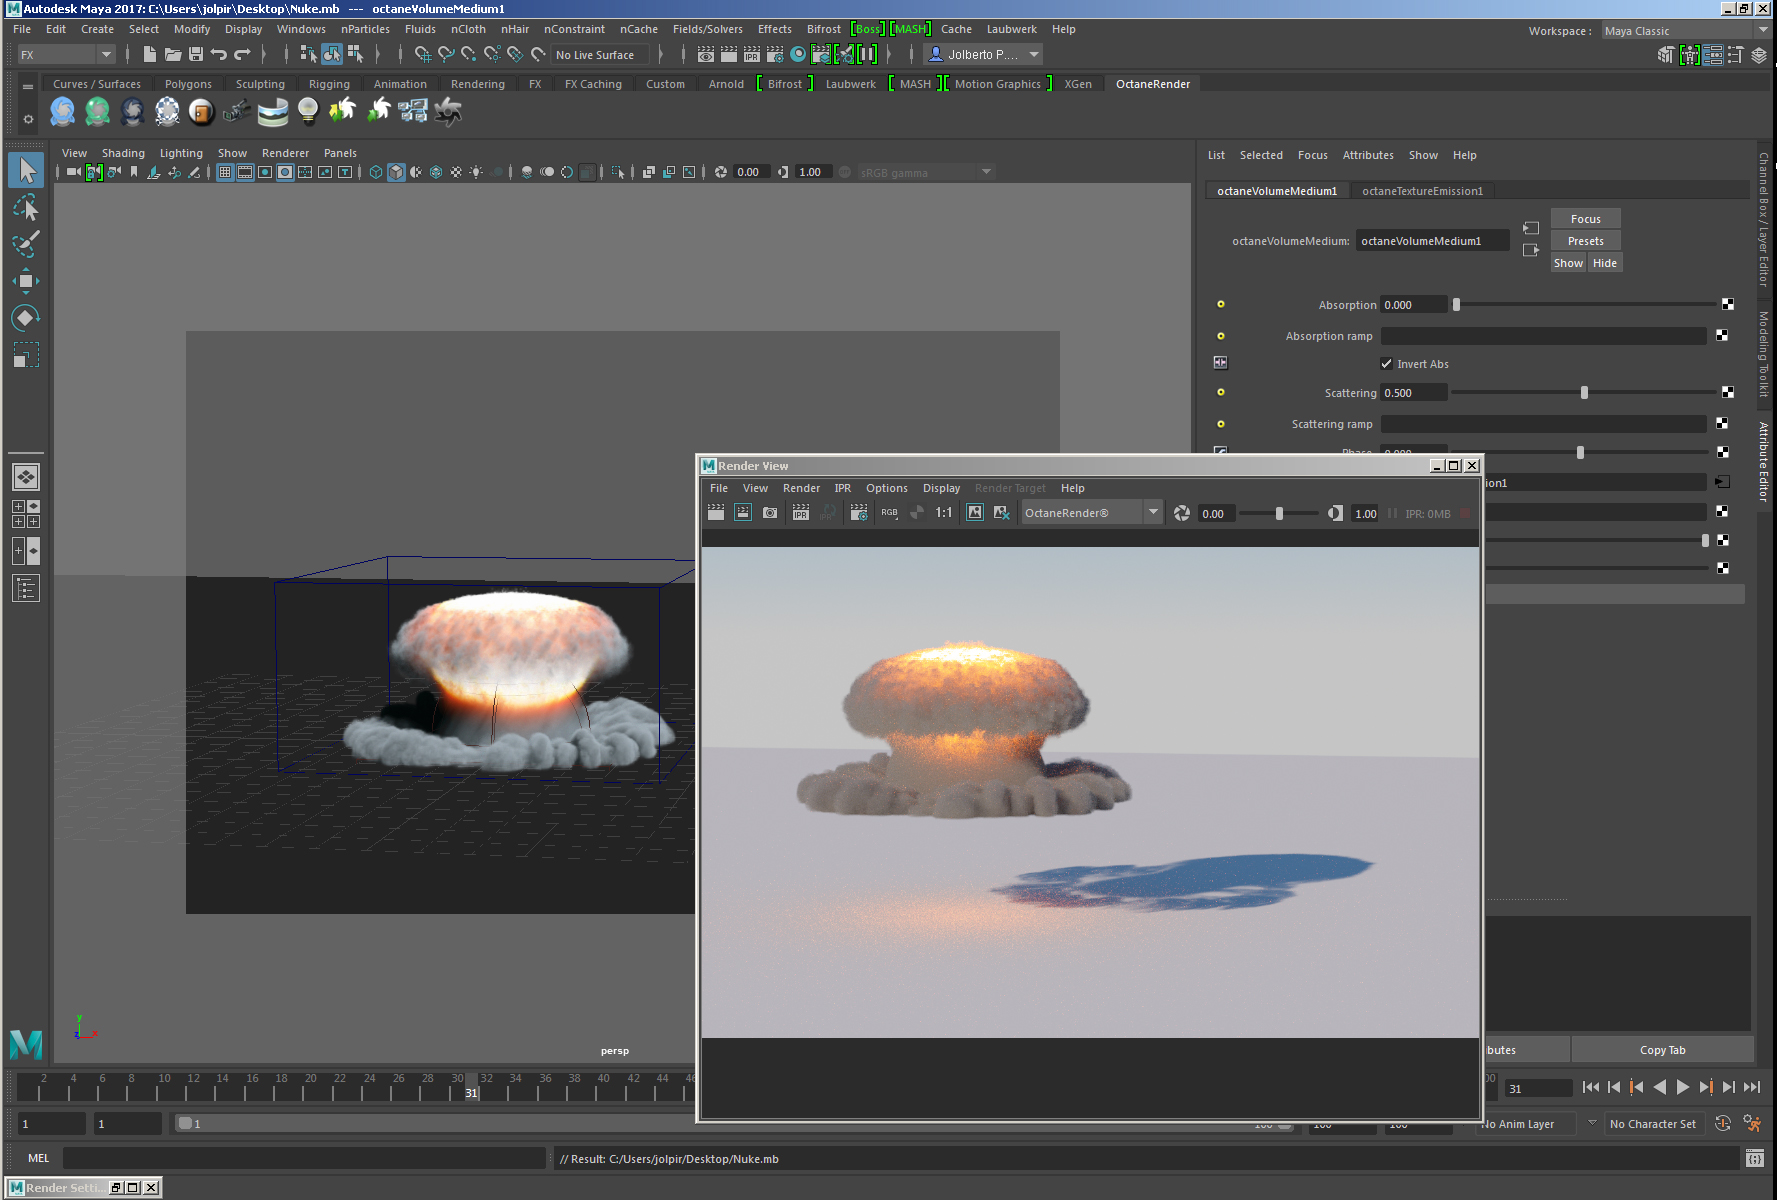Toggle Scattering texture map checker button
This screenshot has height=1200, width=1777.
pyautogui.click(x=1727, y=393)
